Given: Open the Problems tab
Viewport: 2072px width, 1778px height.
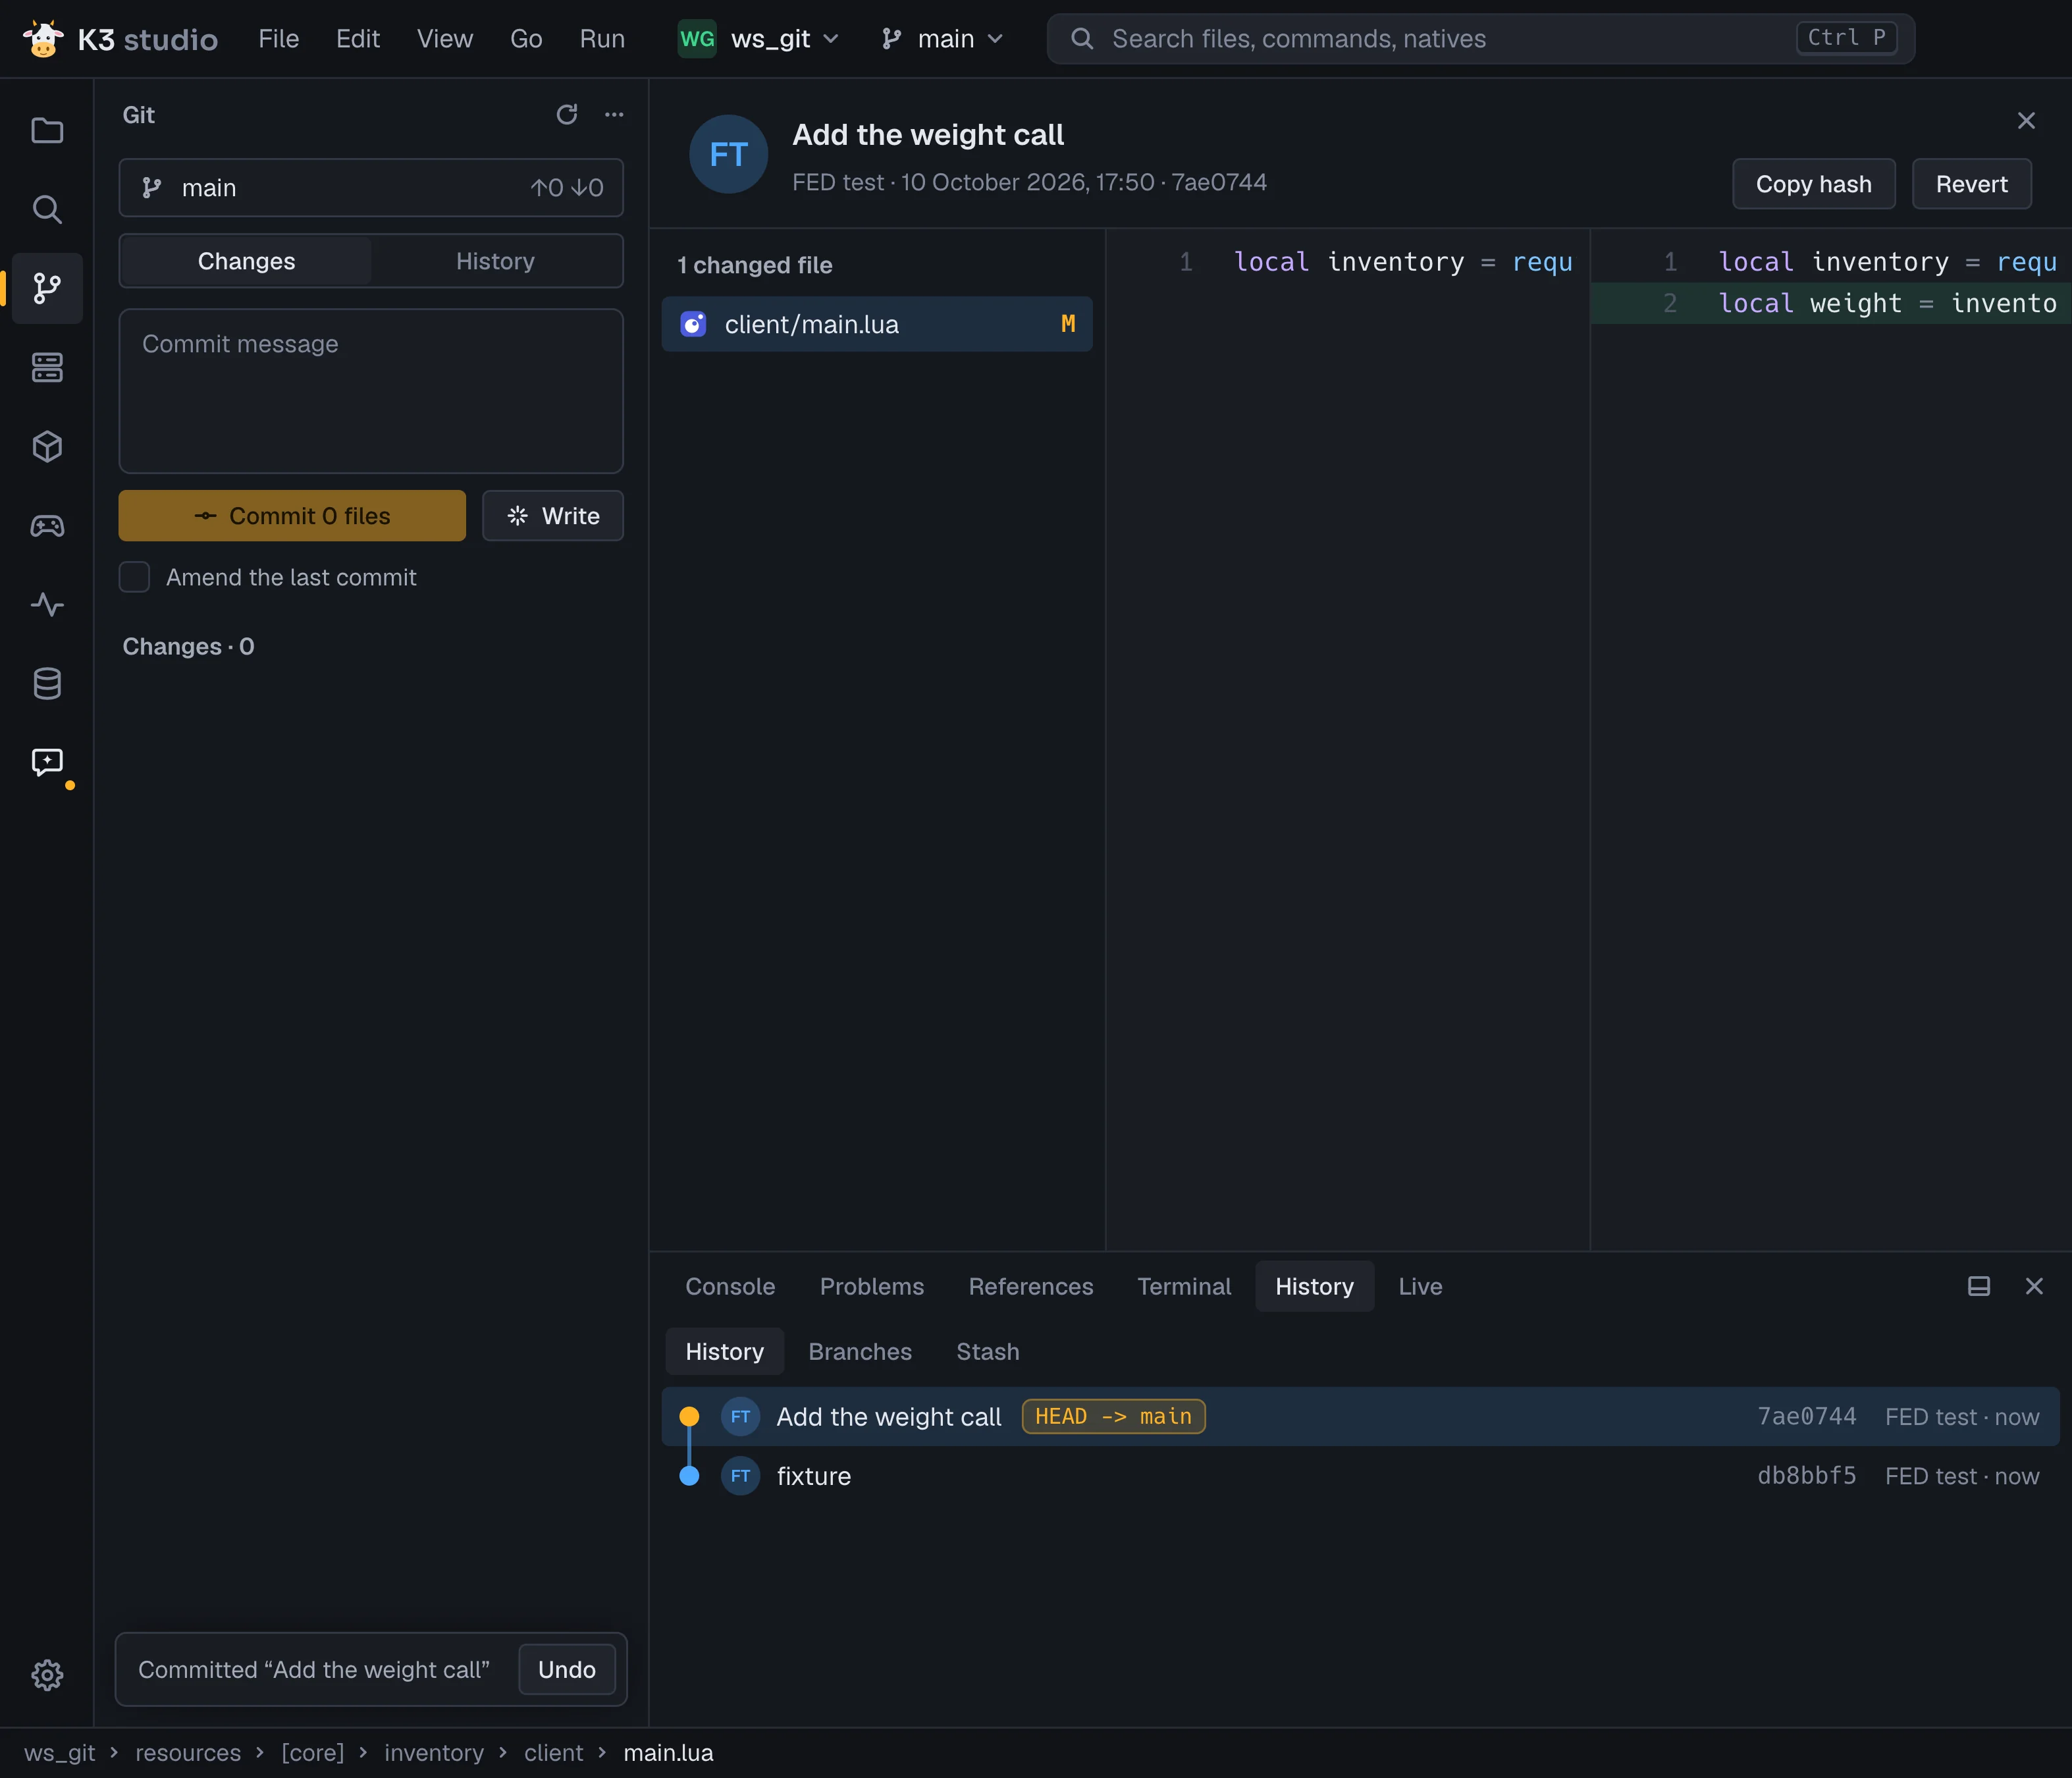Looking at the screenshot, I should 872,1286.
